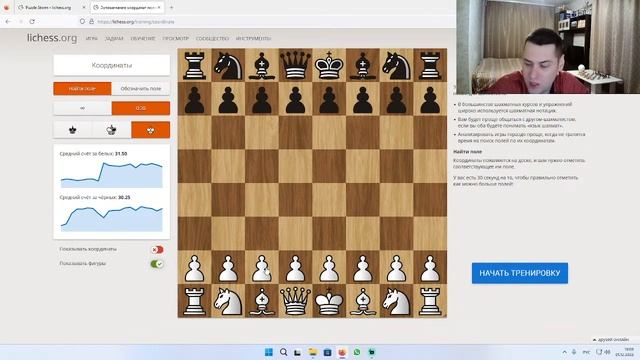Toggle the Показывать фигуры switch
The image size is (640, 360).
(x=157, y=264)
